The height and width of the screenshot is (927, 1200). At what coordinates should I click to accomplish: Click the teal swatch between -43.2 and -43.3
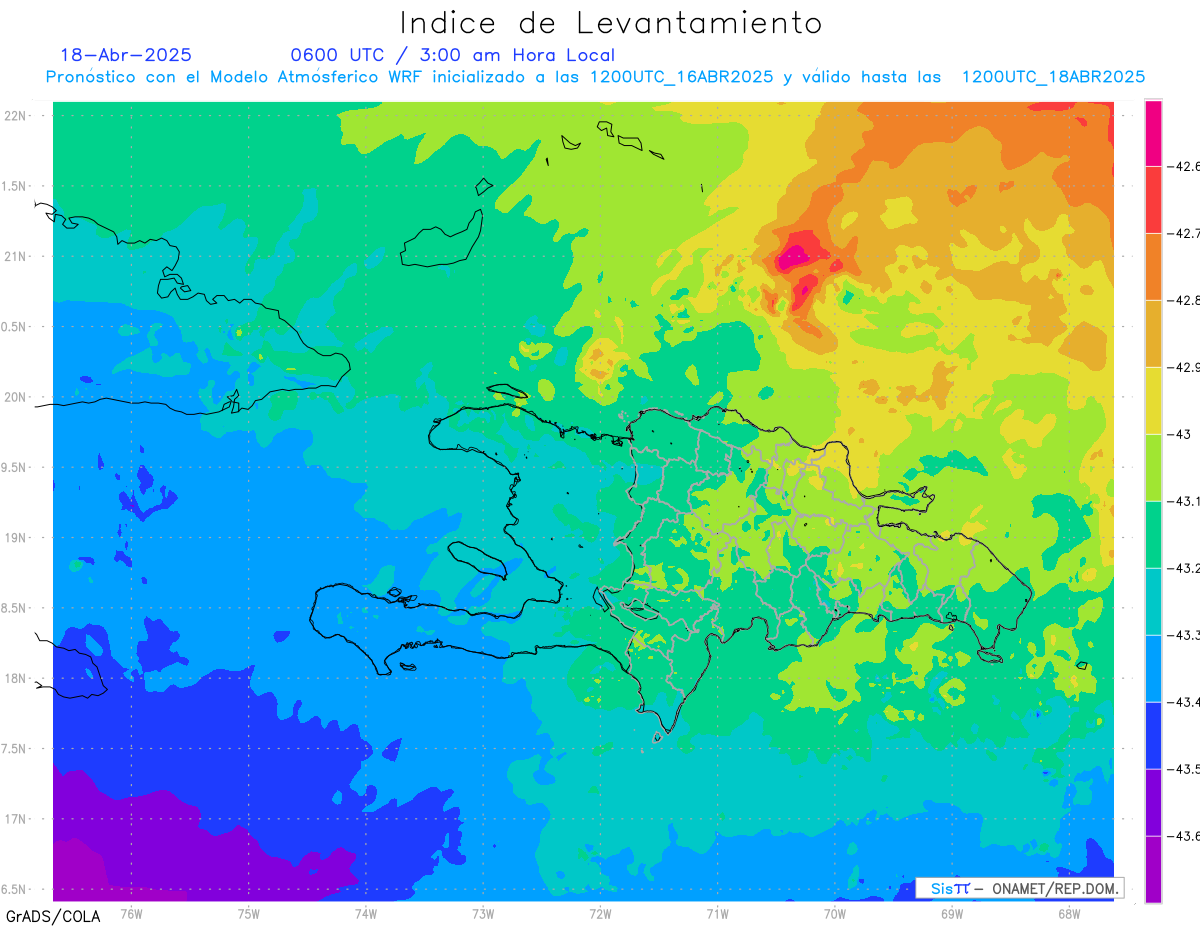pos(1153,601)
